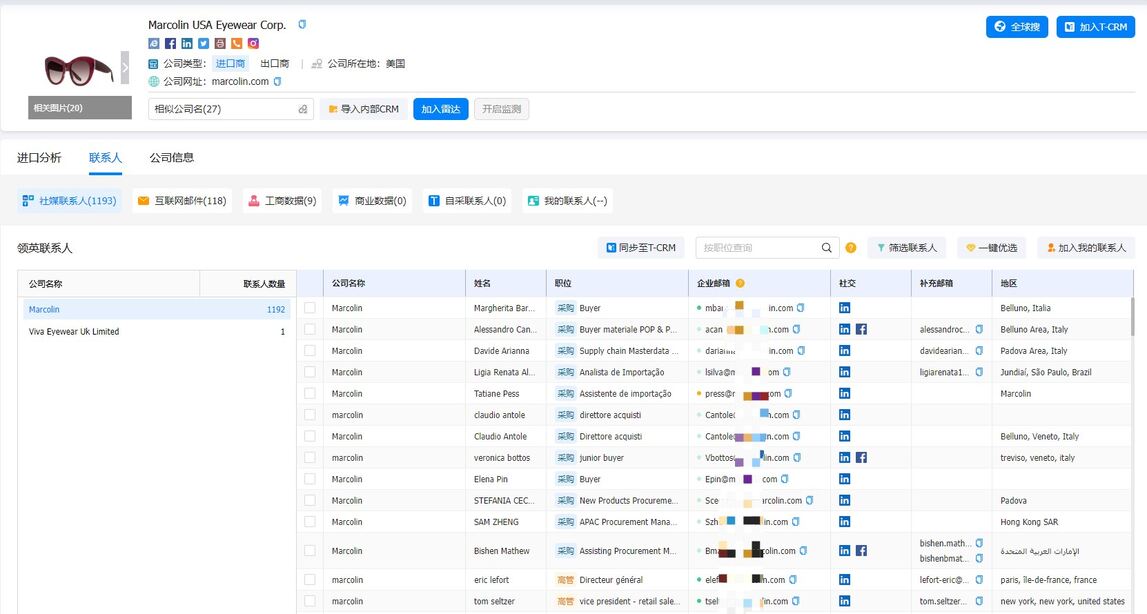Select 自采联系人(0) sub-tab
1147x614 pixels.
(467, 201)
